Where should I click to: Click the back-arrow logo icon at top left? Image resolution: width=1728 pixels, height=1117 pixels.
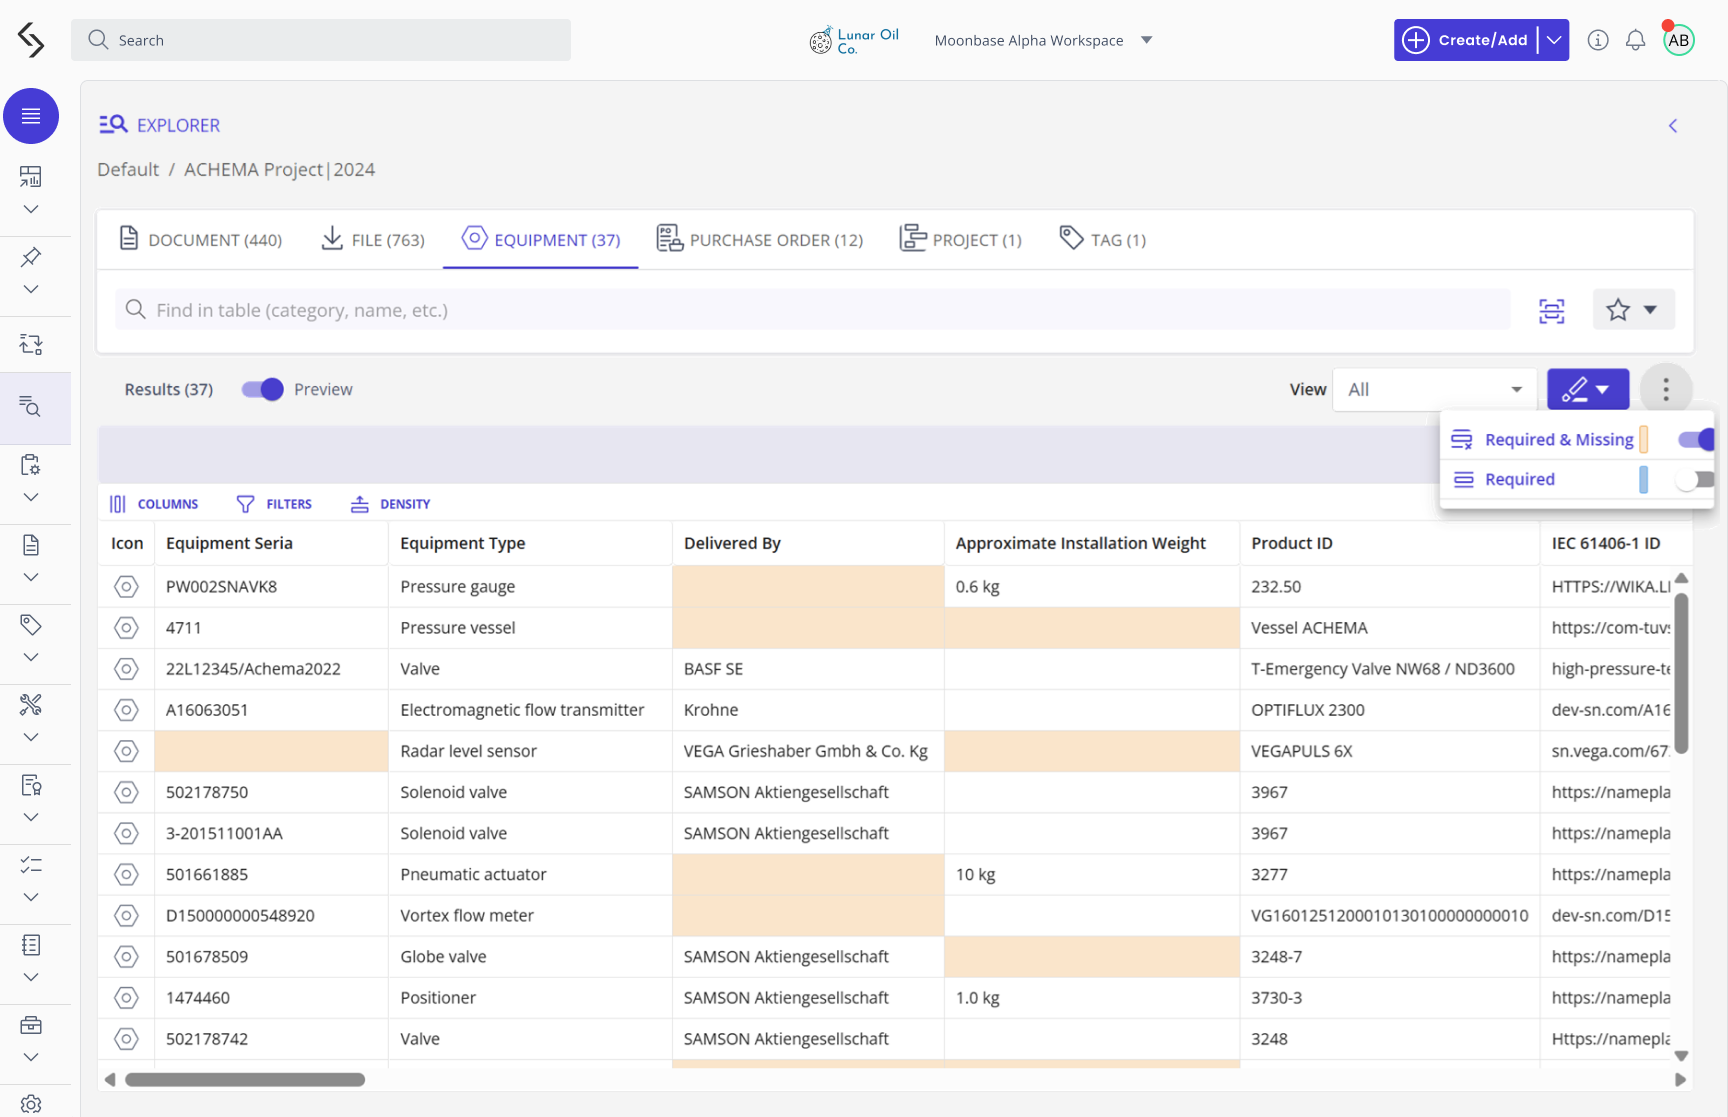pos(31,40)
